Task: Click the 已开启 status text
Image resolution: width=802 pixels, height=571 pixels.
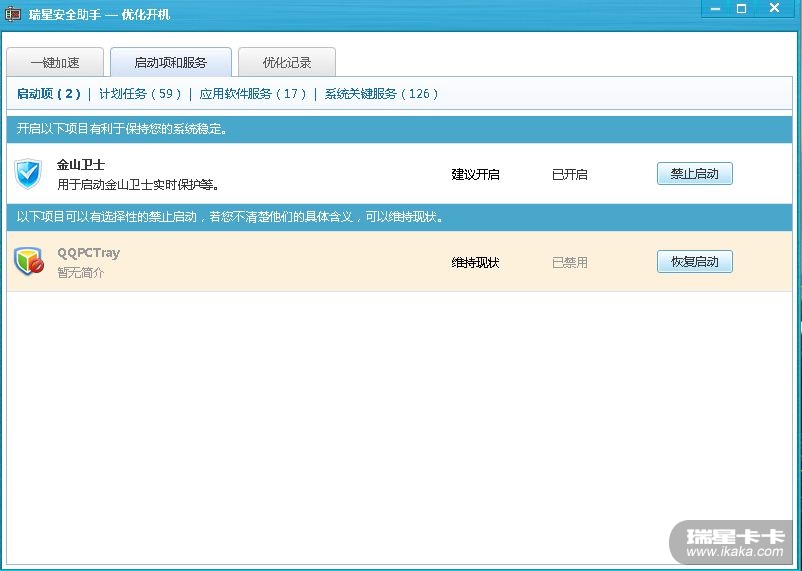Action: pos(570,174)
